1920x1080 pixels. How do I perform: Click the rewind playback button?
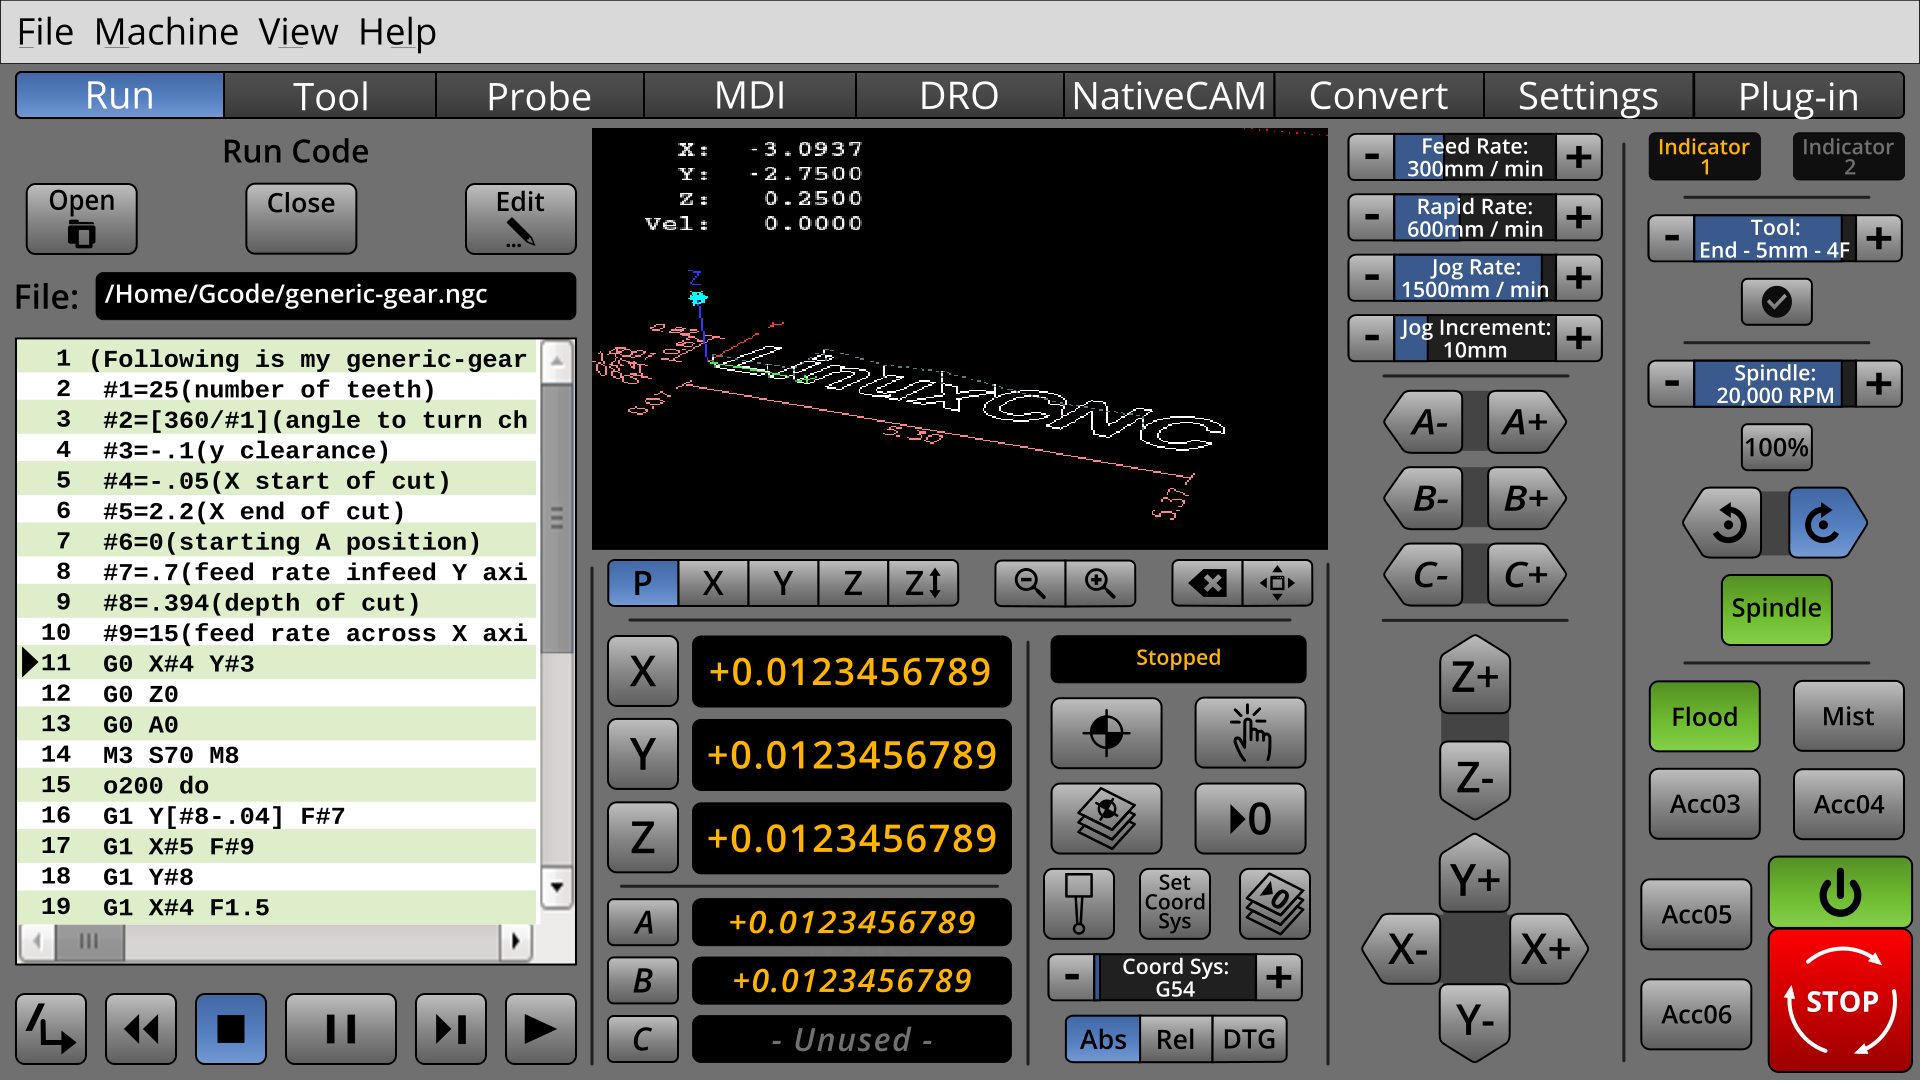click(x=141, y=1028)
